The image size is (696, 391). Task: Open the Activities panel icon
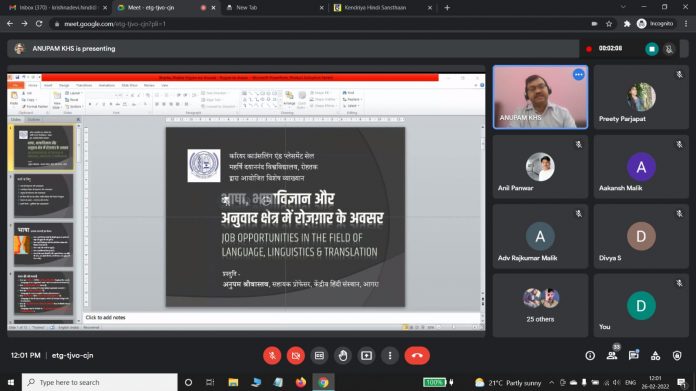pyautogui.click(x=655, y=355)
